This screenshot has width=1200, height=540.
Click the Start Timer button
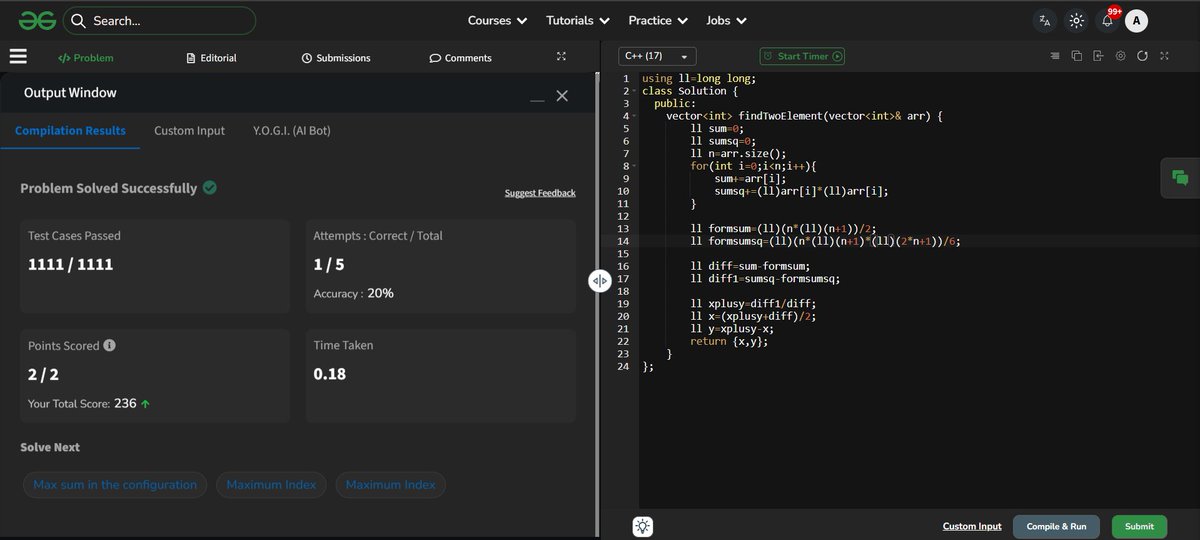802,56
